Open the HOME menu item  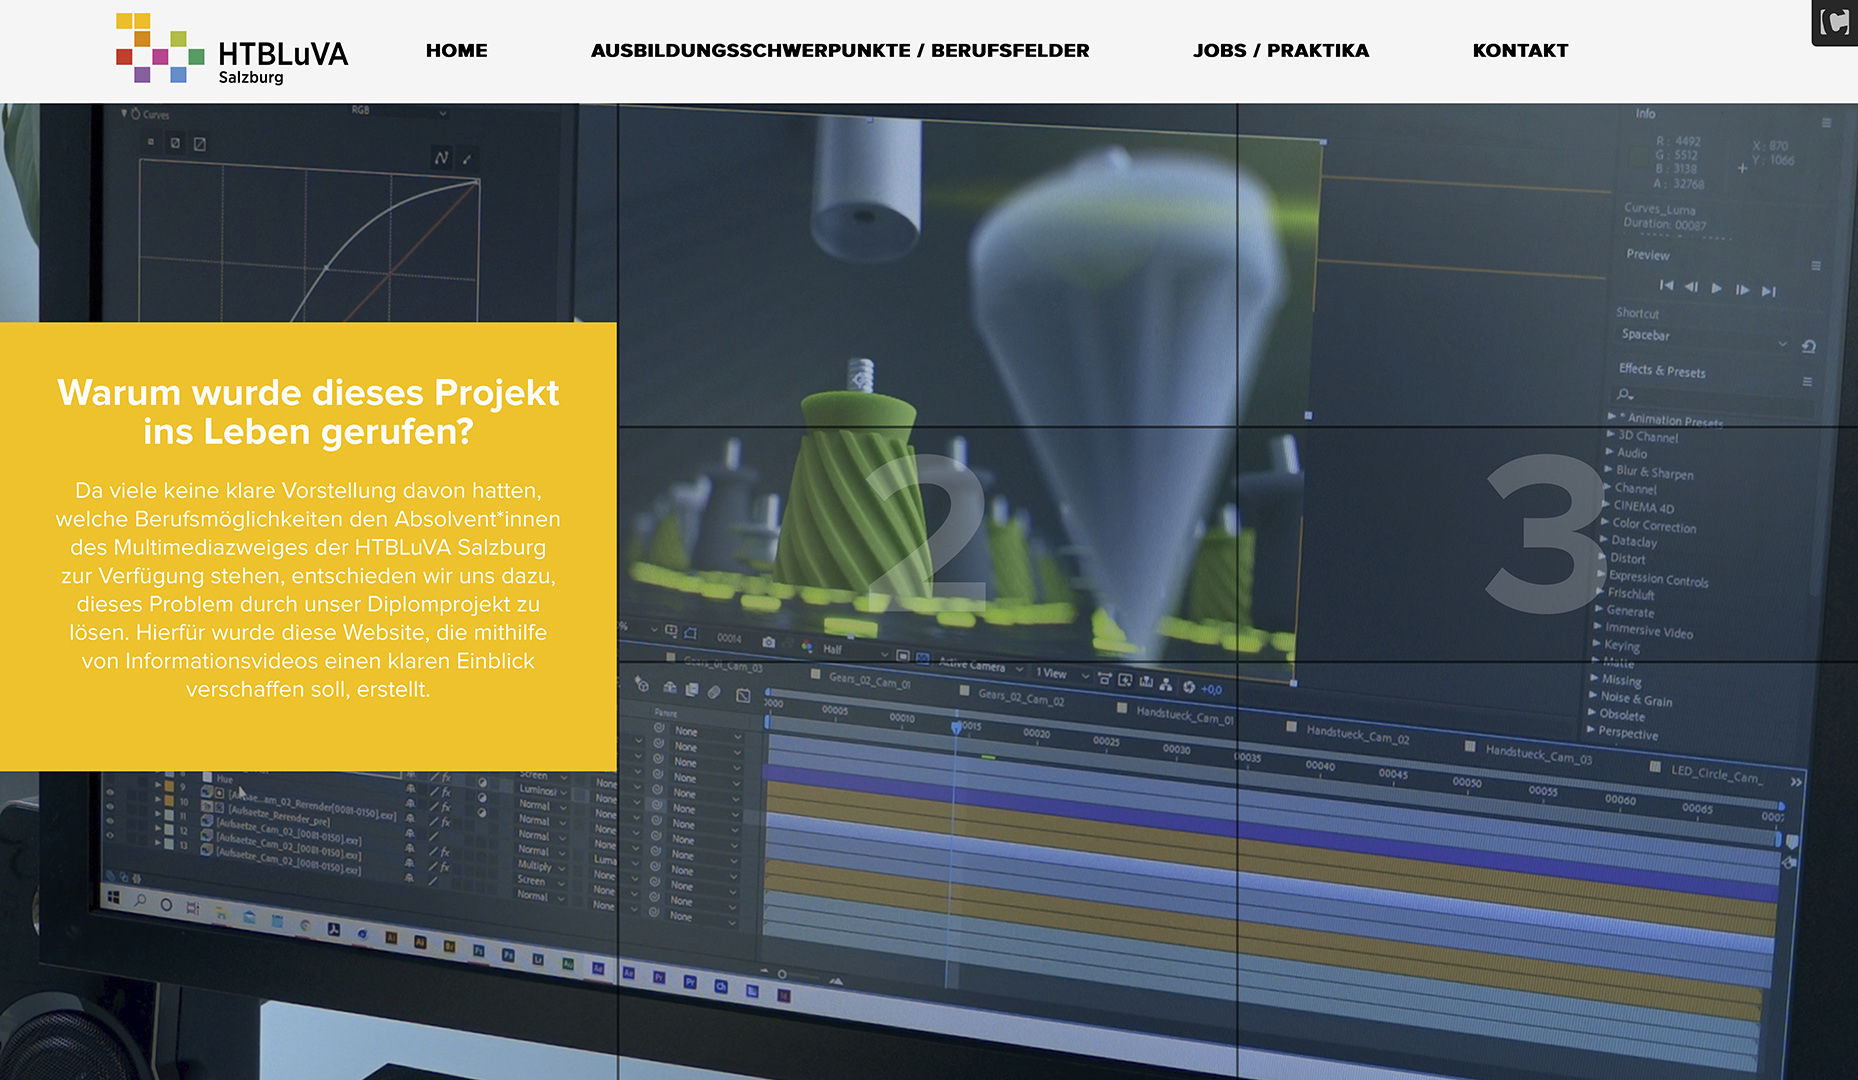pyautogui.click(x=456, y=51)
